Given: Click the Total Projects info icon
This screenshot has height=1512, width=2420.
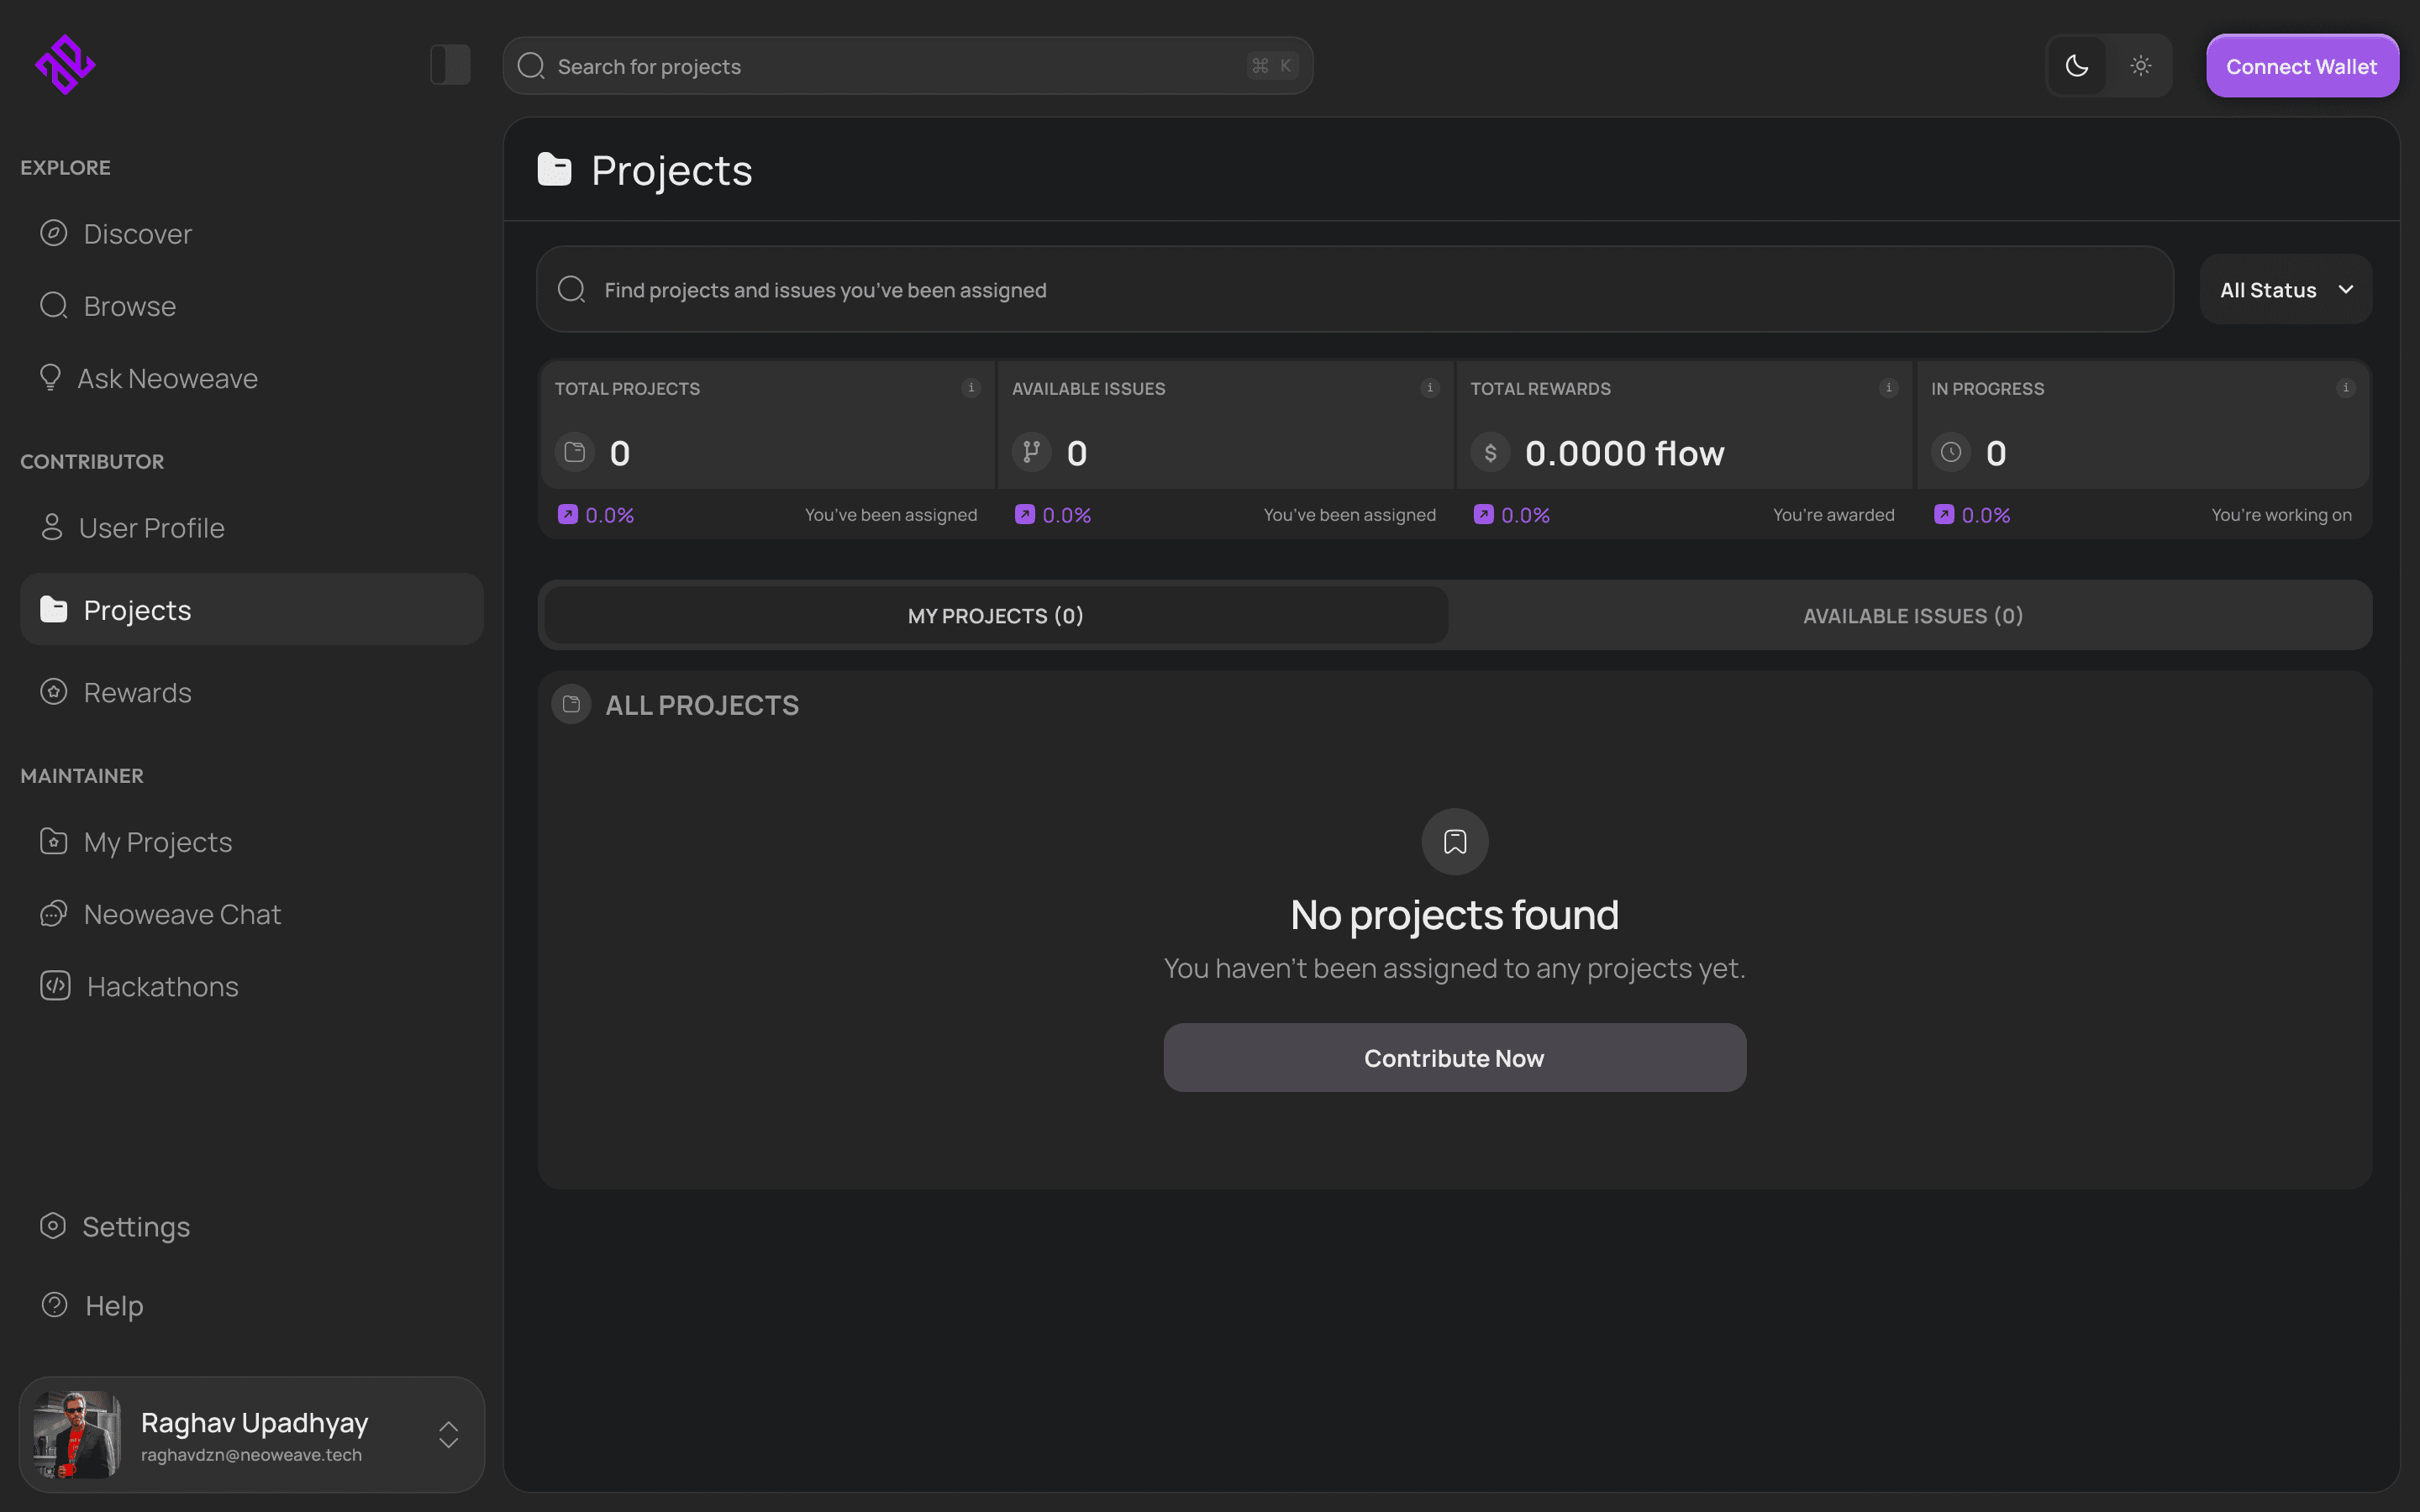Looking at the screenshot, I should pyautogui.click(x=970, y=388).
